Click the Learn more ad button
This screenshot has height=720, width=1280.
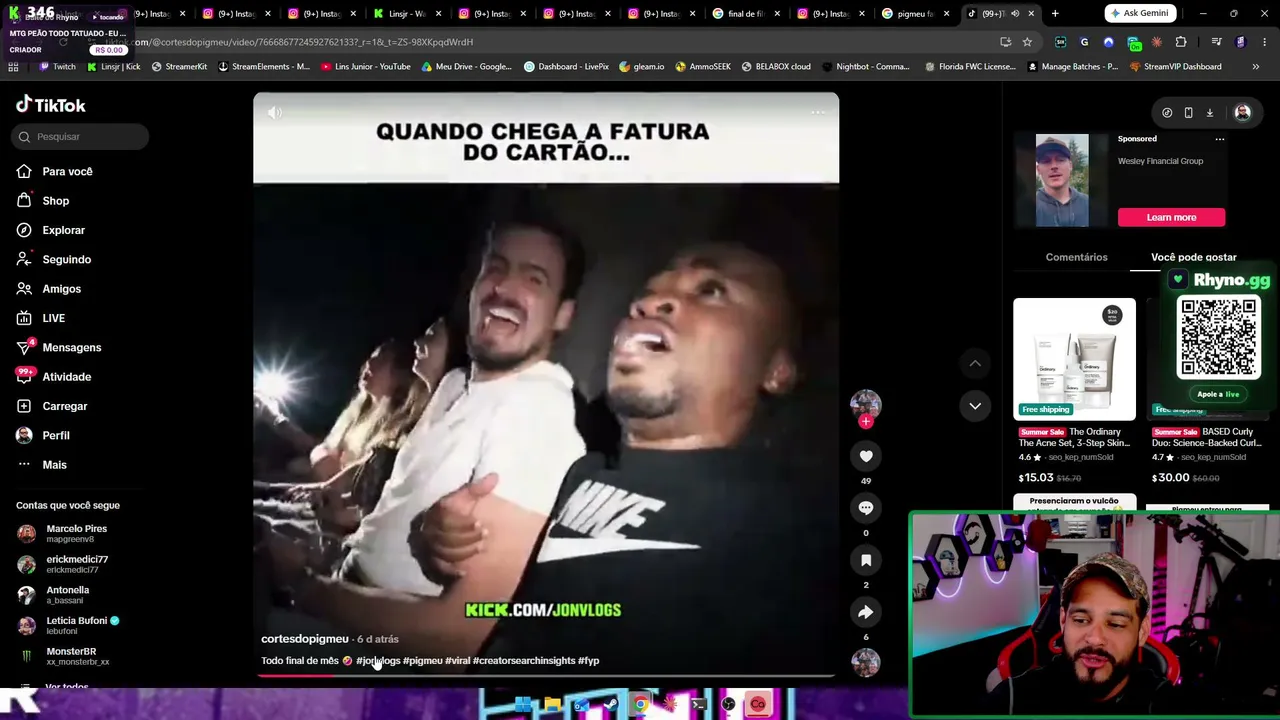[x=1171, y=217]
